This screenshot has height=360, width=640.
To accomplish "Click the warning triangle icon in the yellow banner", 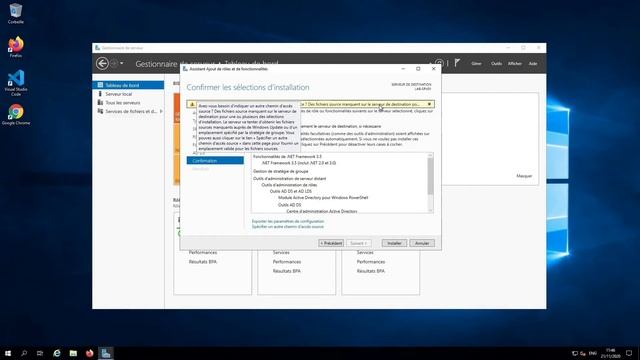I will [x=192, y=104].
